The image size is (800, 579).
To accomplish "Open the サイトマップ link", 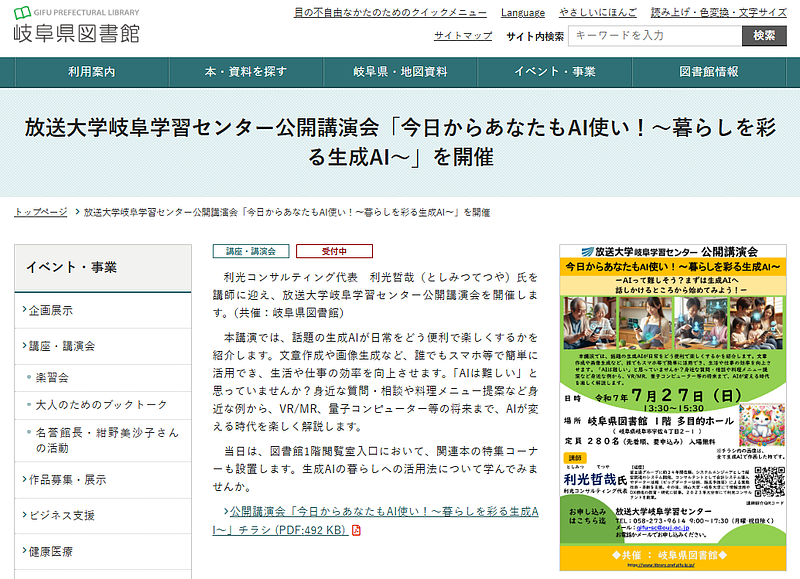I will point(463,35).
